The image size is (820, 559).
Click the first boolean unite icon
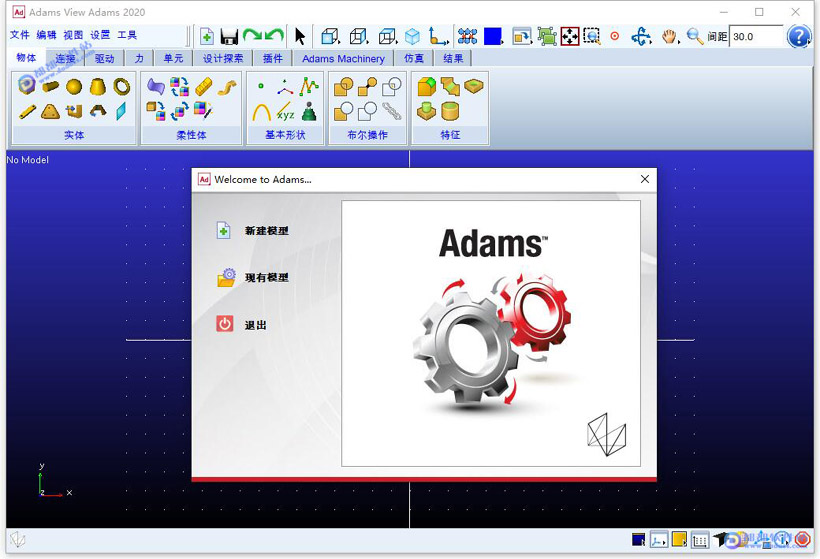coord(344,86)
